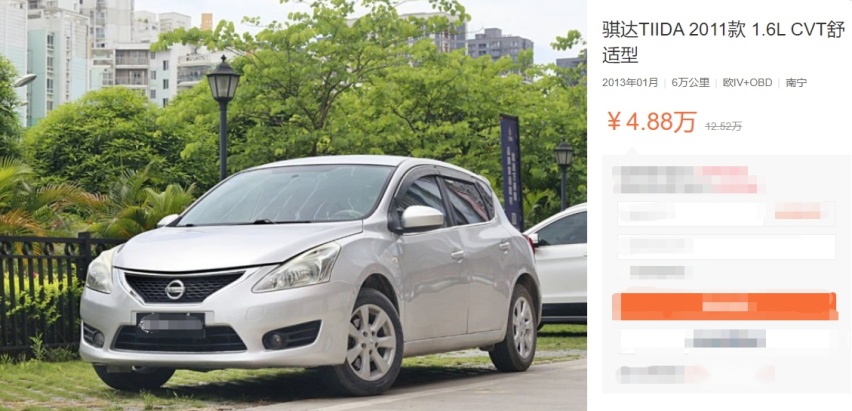The height and width of the screenshot is (411, 852).
Task: Click the 6万公里 mileage label
Action: pyautogui.click(x=690, y=83)
